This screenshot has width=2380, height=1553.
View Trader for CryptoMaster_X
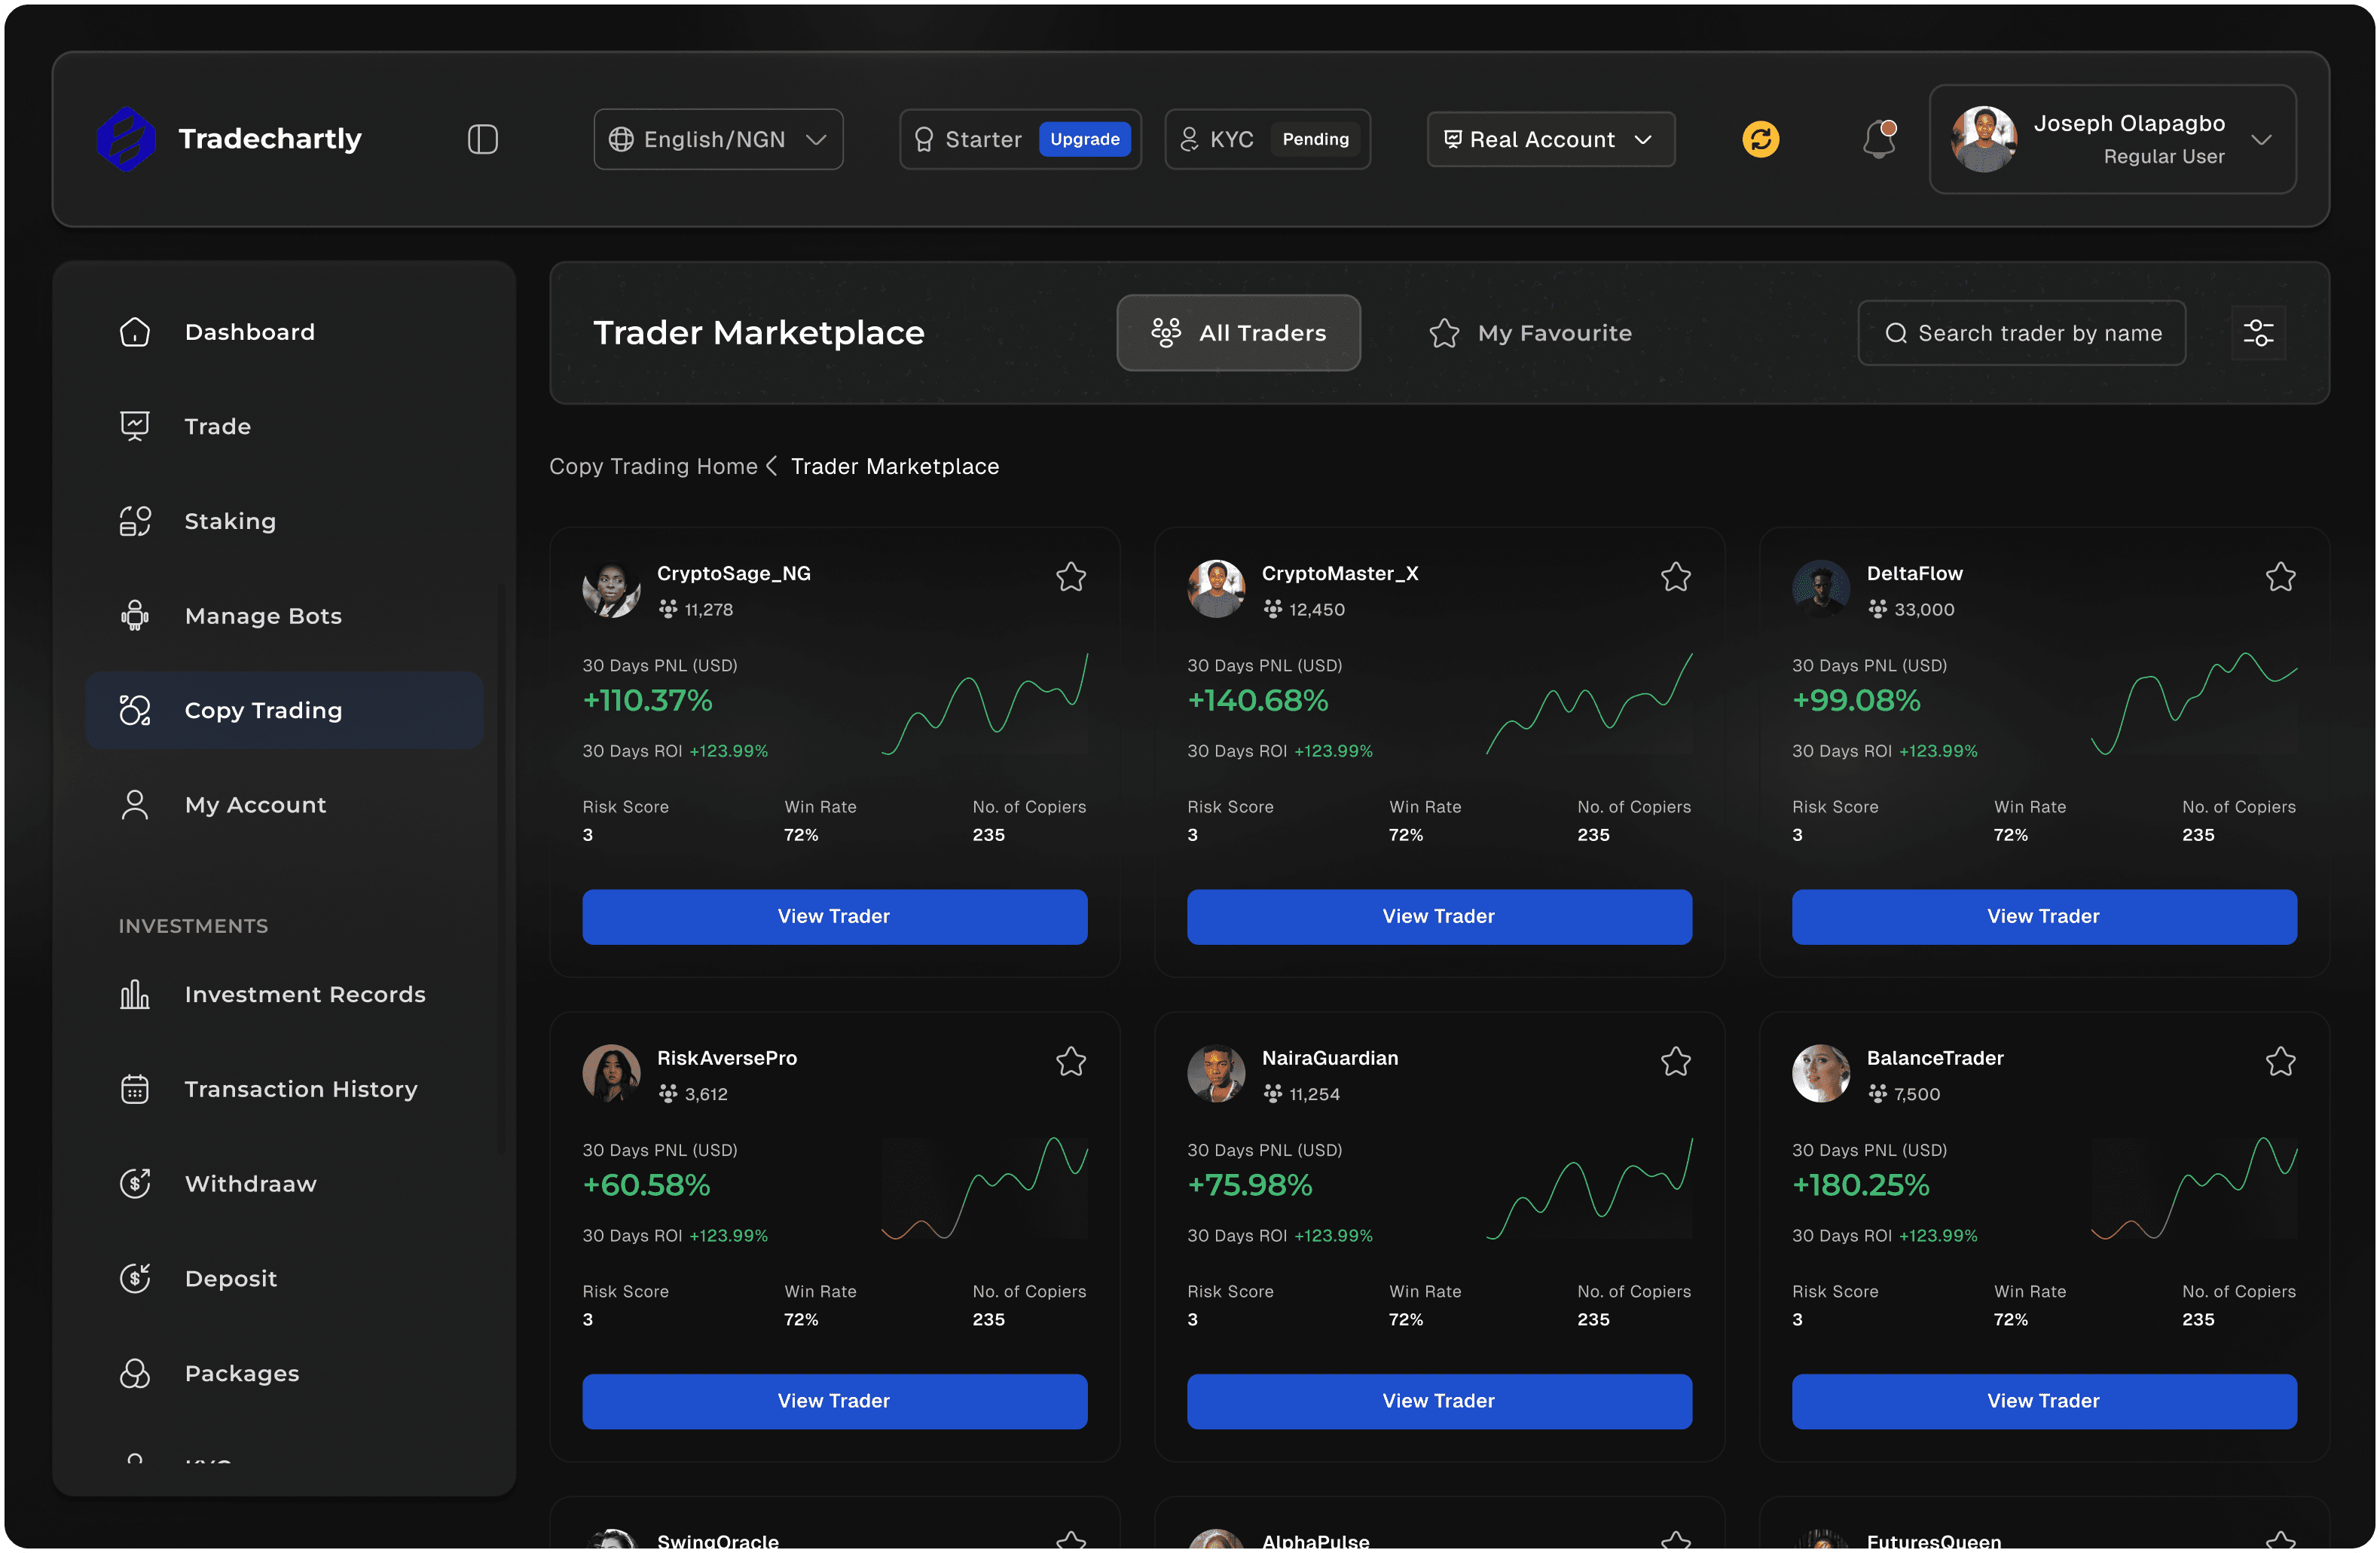click(1438, 916)
